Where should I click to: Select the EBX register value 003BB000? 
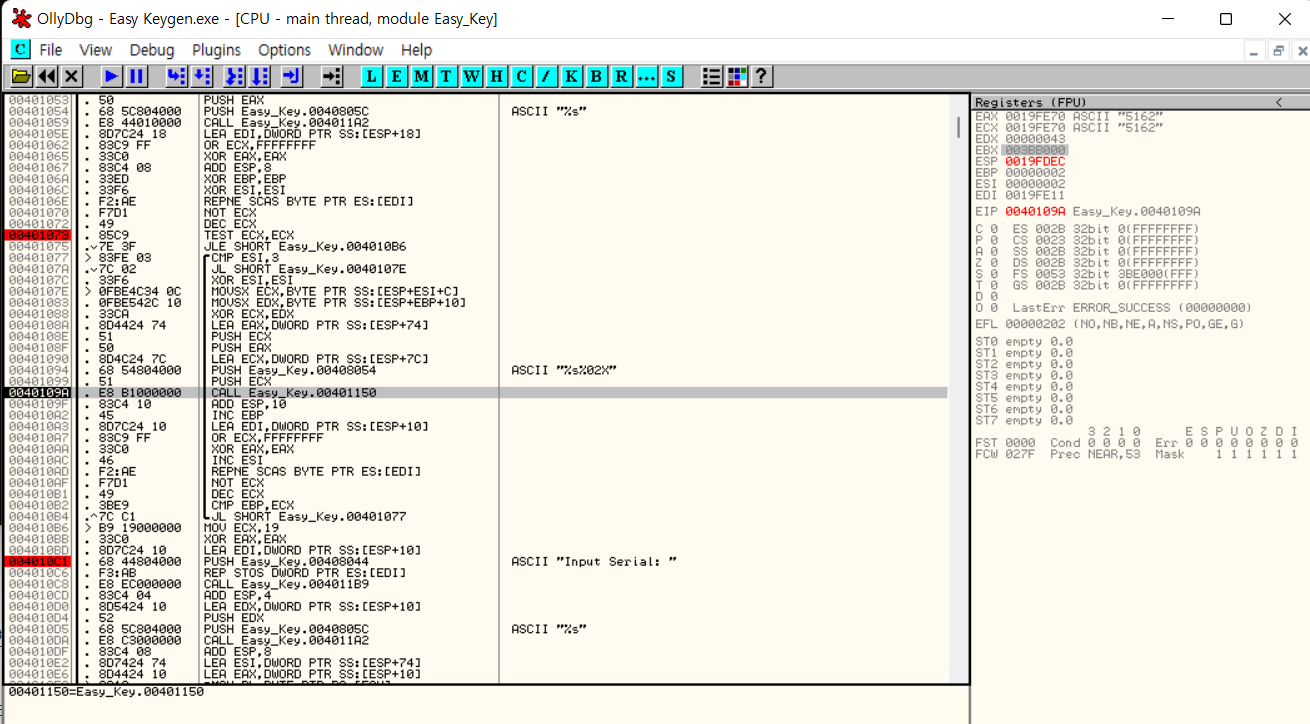pyautogui.click(x=1035, y=150)
